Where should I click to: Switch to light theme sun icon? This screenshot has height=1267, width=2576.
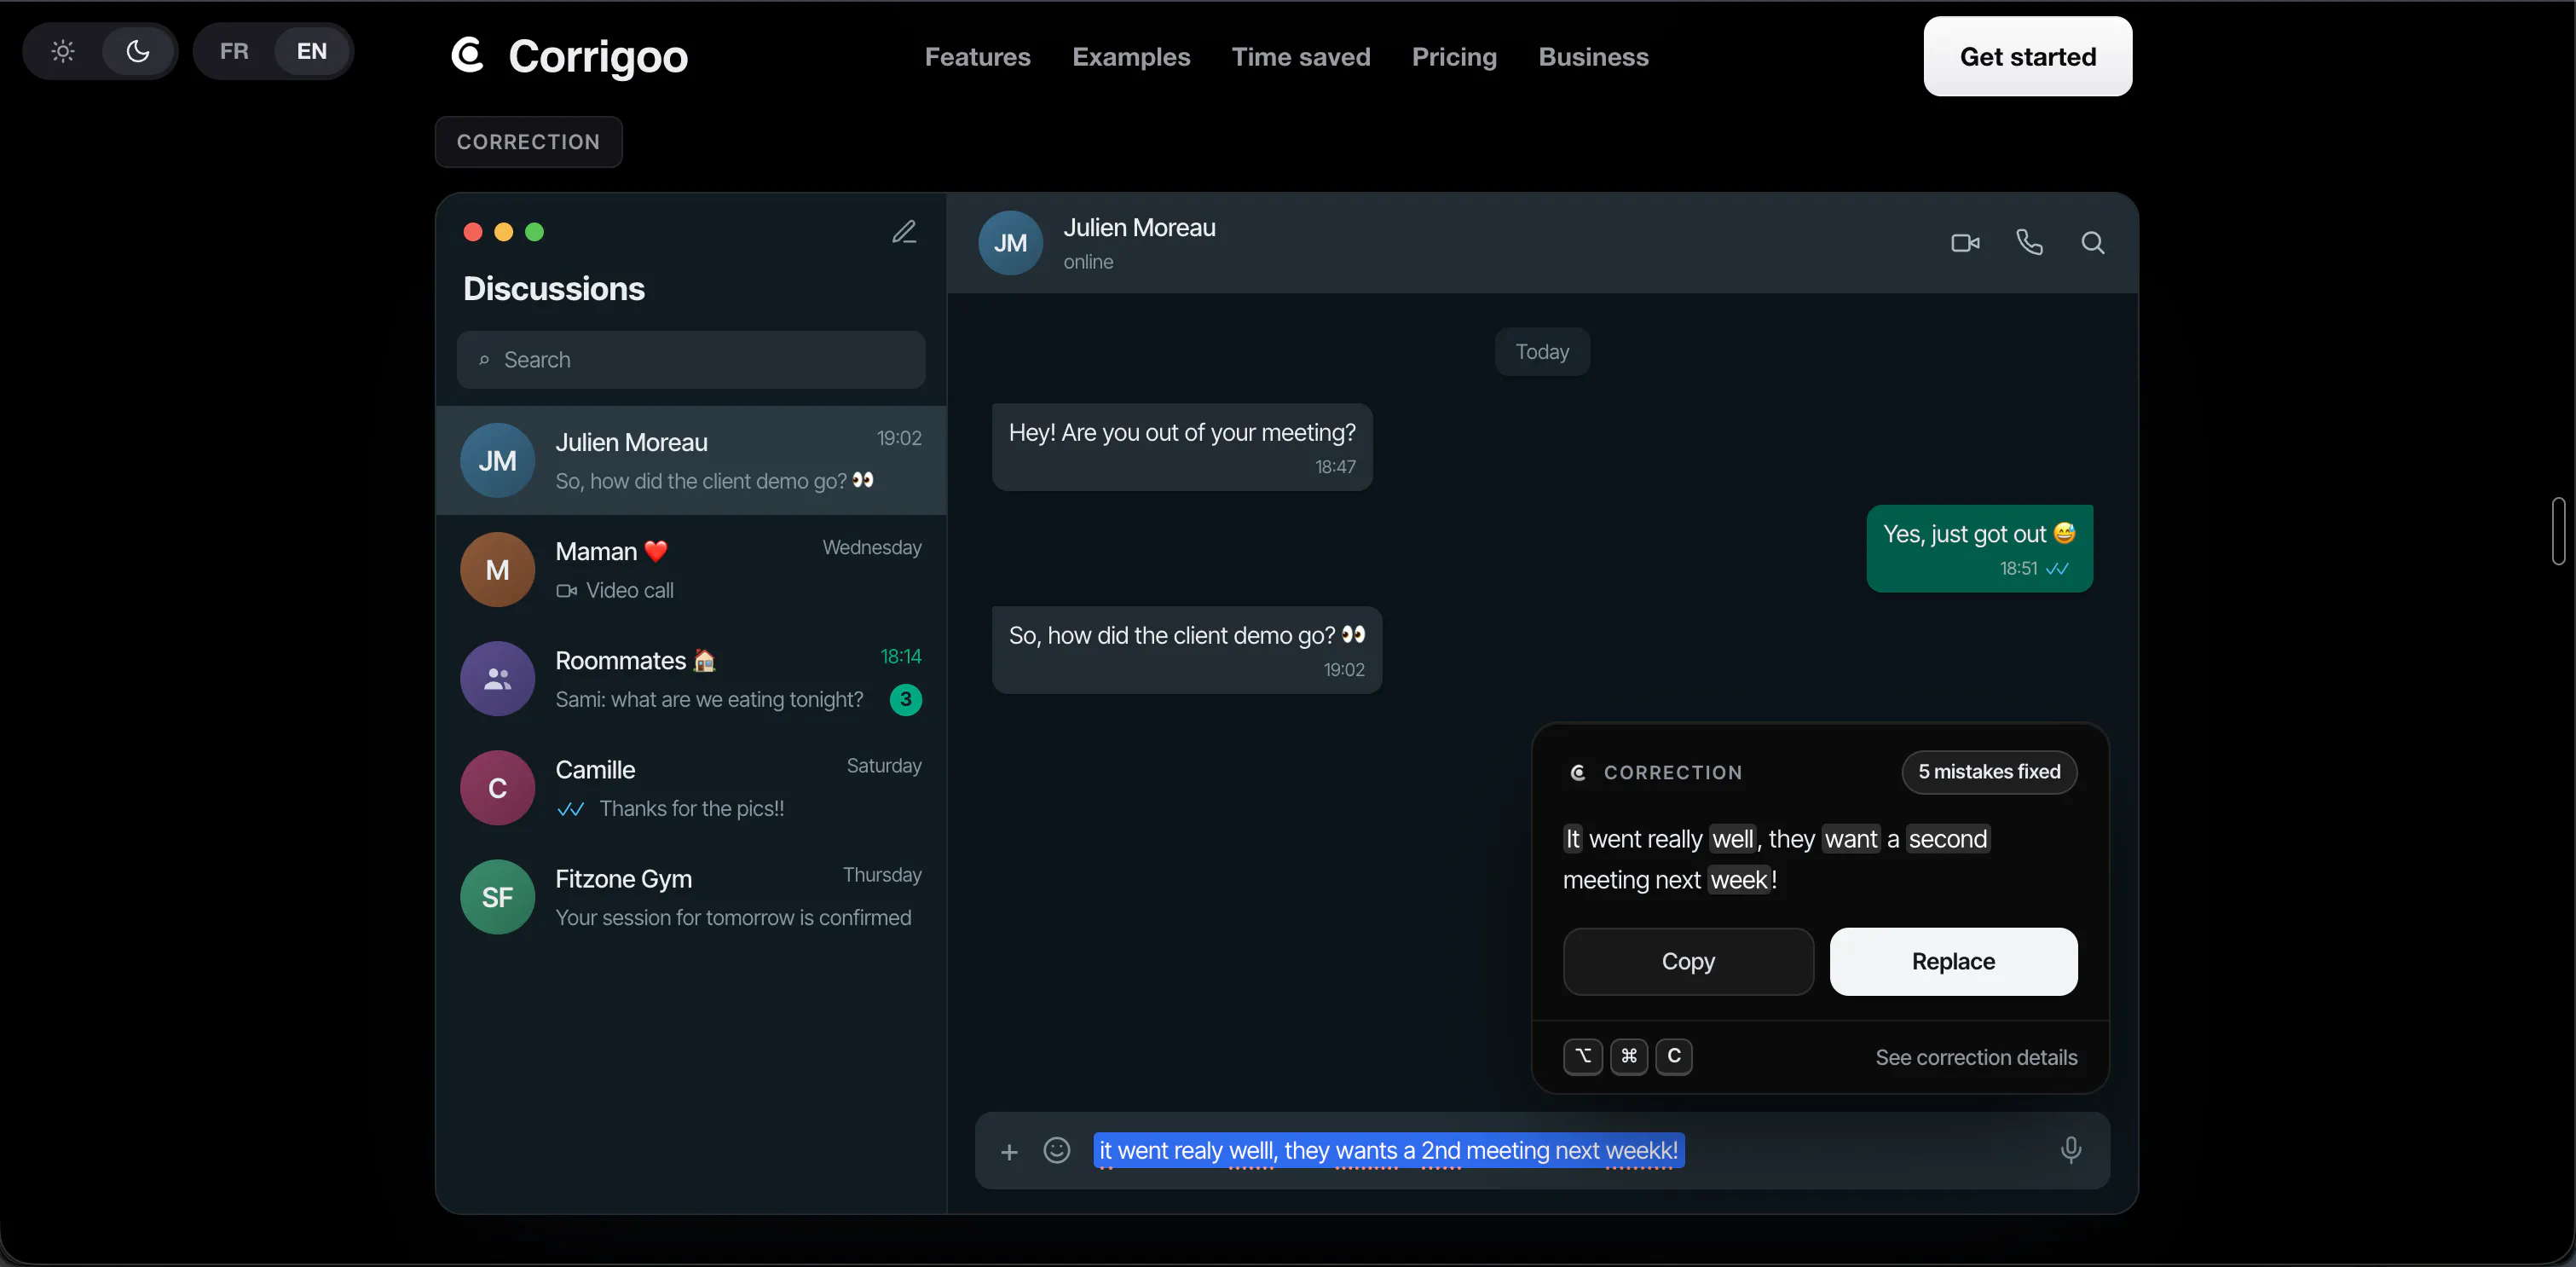[63, 51]
